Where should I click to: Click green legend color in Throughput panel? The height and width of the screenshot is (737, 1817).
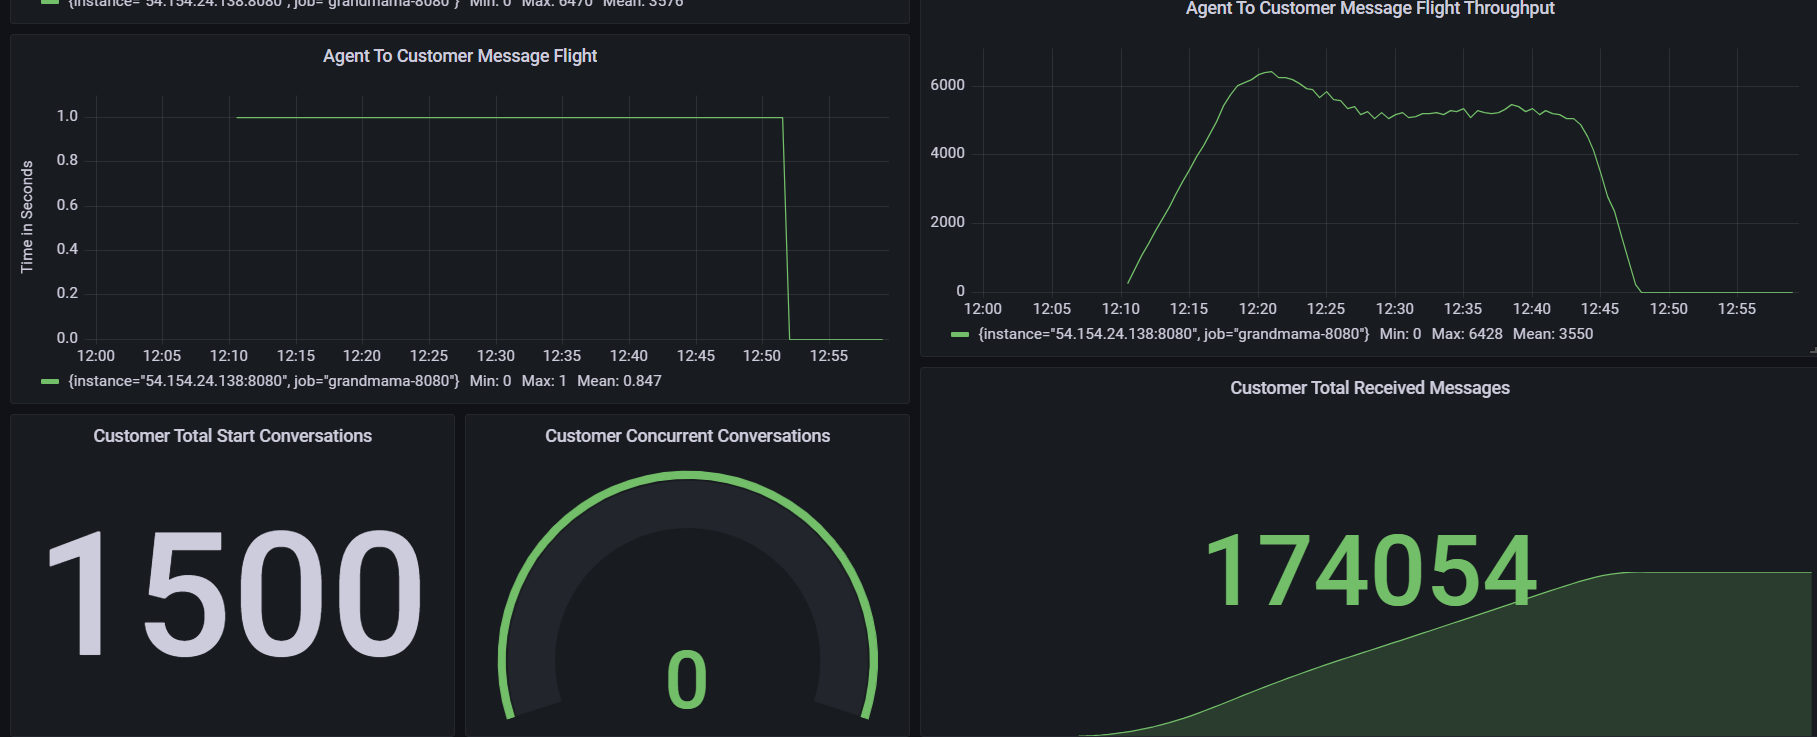point(960,334)
